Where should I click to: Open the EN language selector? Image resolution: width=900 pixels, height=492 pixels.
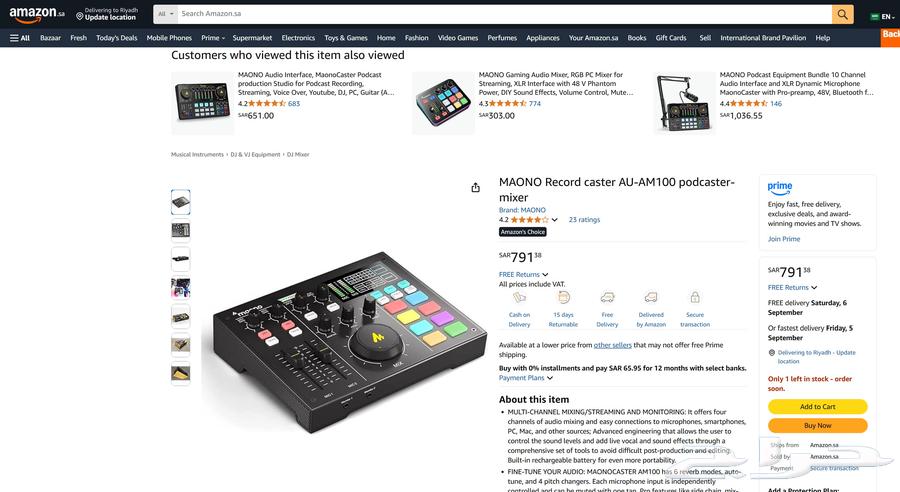pos(883,17)
